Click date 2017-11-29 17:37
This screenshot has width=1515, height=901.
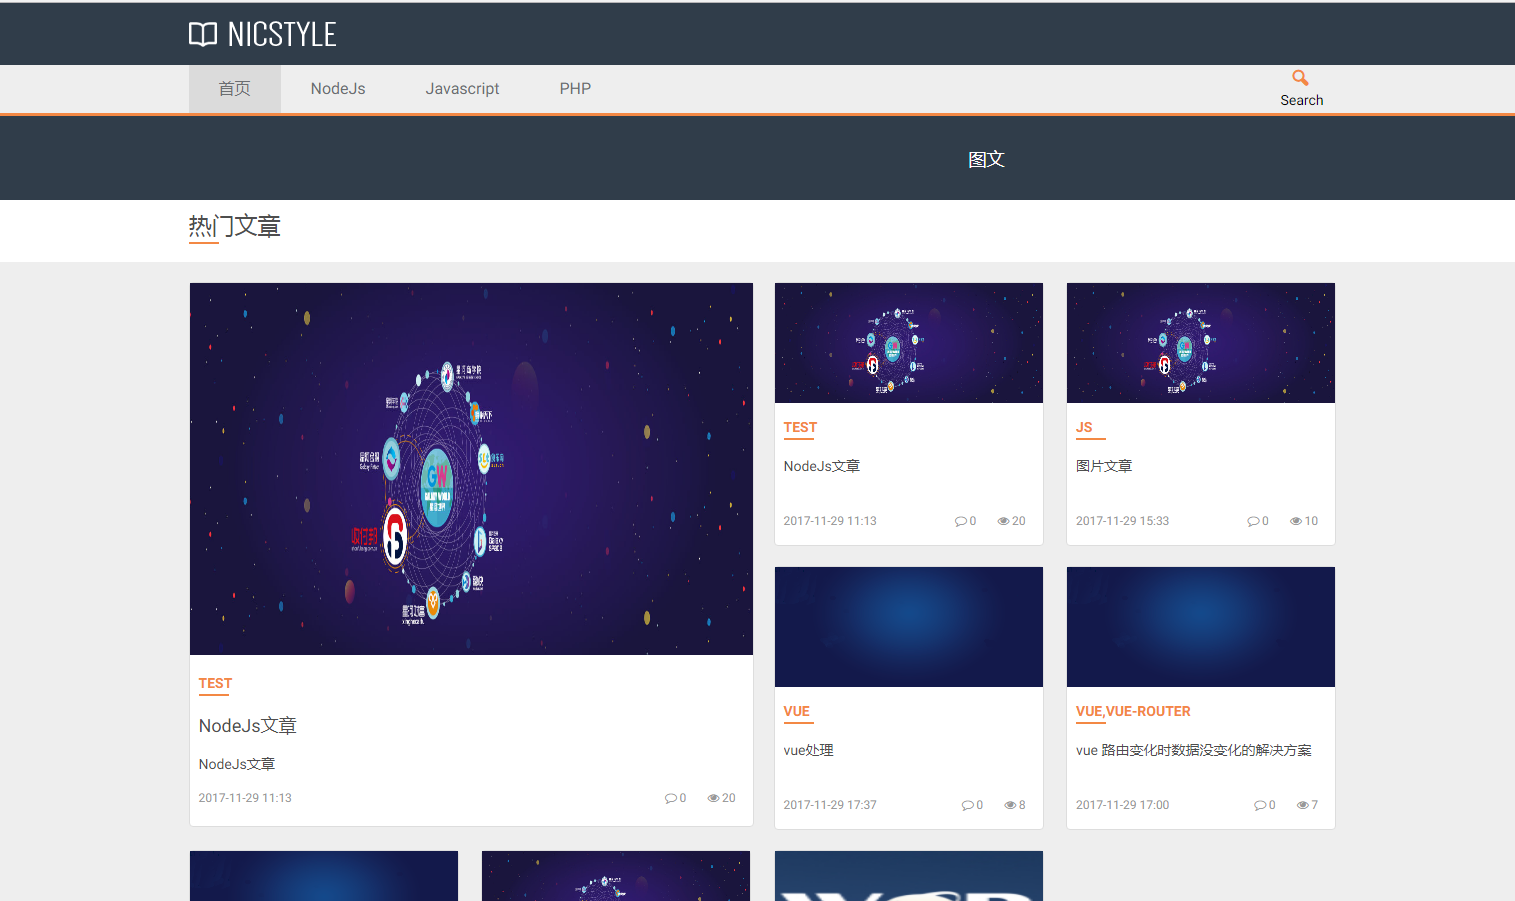pyautogui.click(x=830, y=805)
